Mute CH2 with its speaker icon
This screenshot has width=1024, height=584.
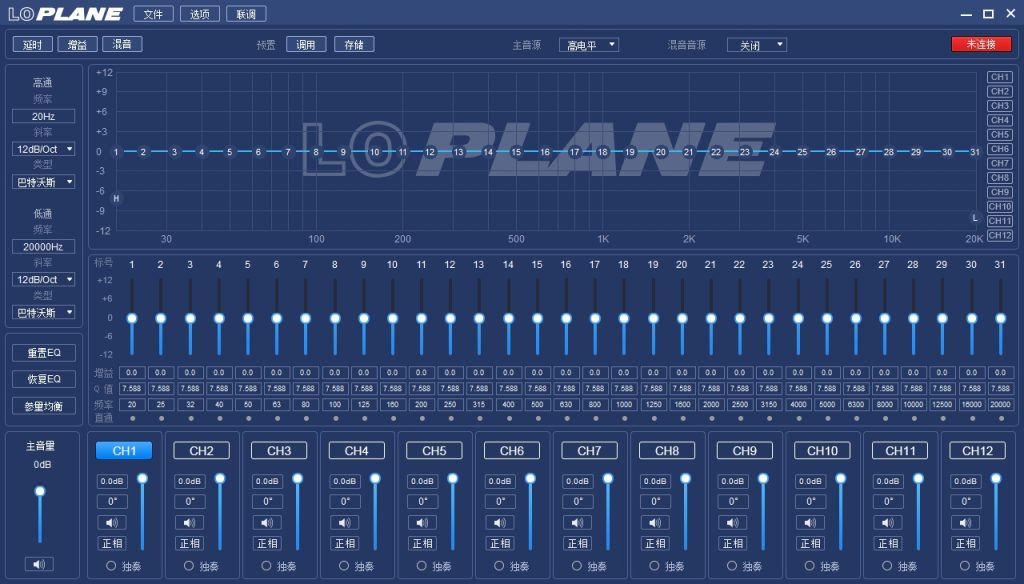pos(189,523)
